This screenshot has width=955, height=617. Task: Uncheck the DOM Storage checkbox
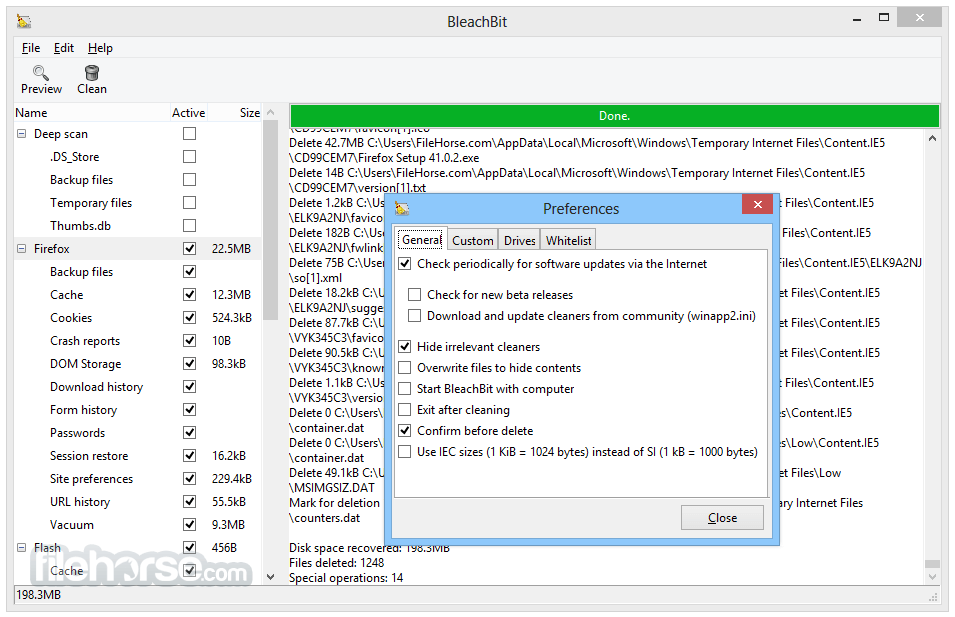(x=189, y=364)
